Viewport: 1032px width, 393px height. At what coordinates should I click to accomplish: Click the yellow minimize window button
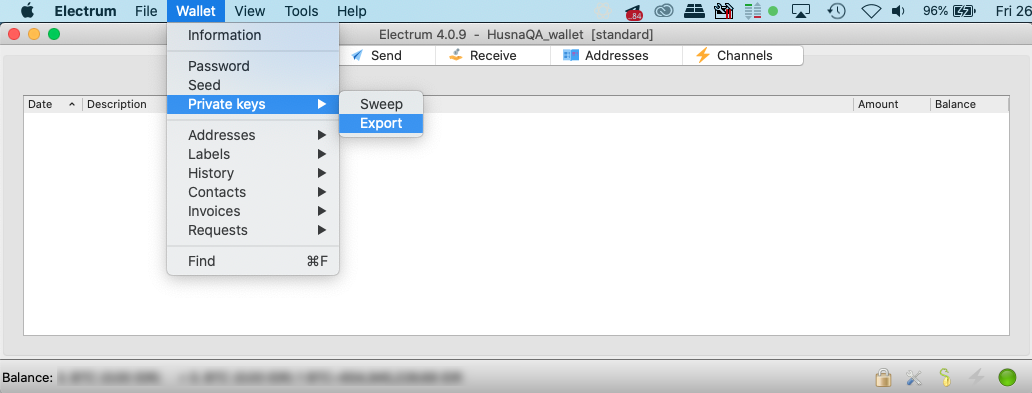pyautogui.click(x=34, y=34)
